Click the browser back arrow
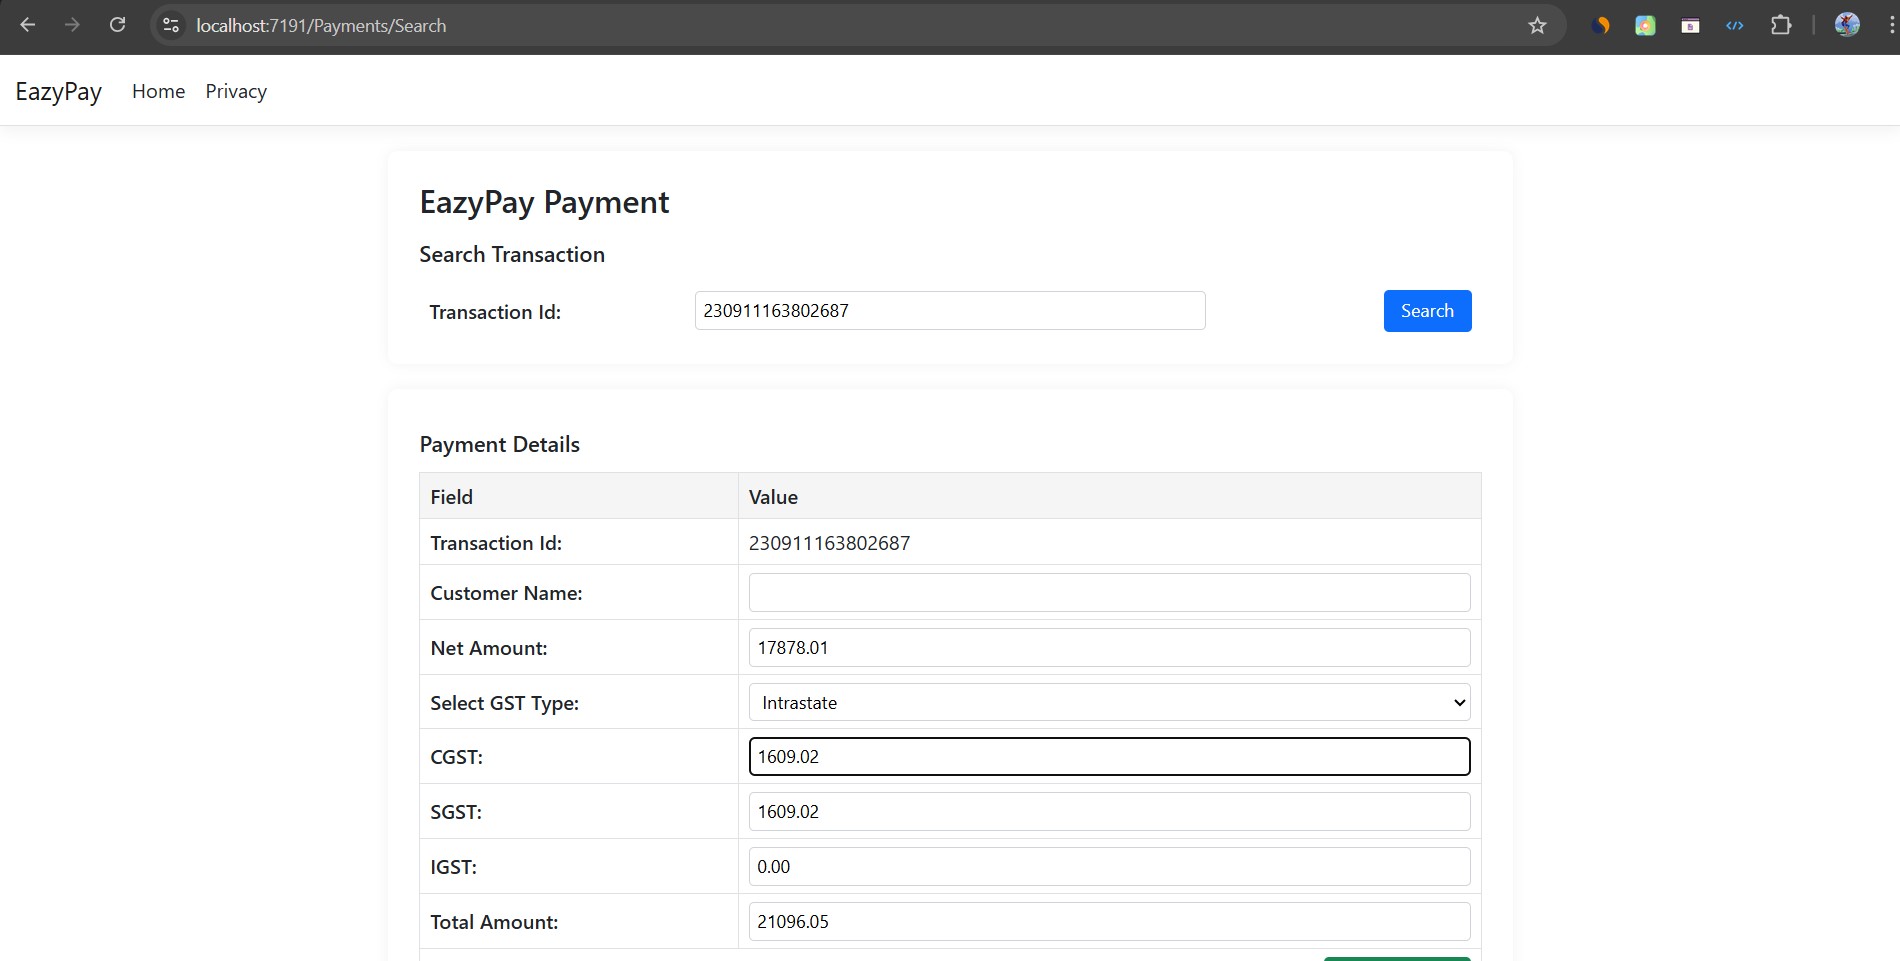Image resolution: width=1900 pixels, height=961 pixels. tap(28, 25)
